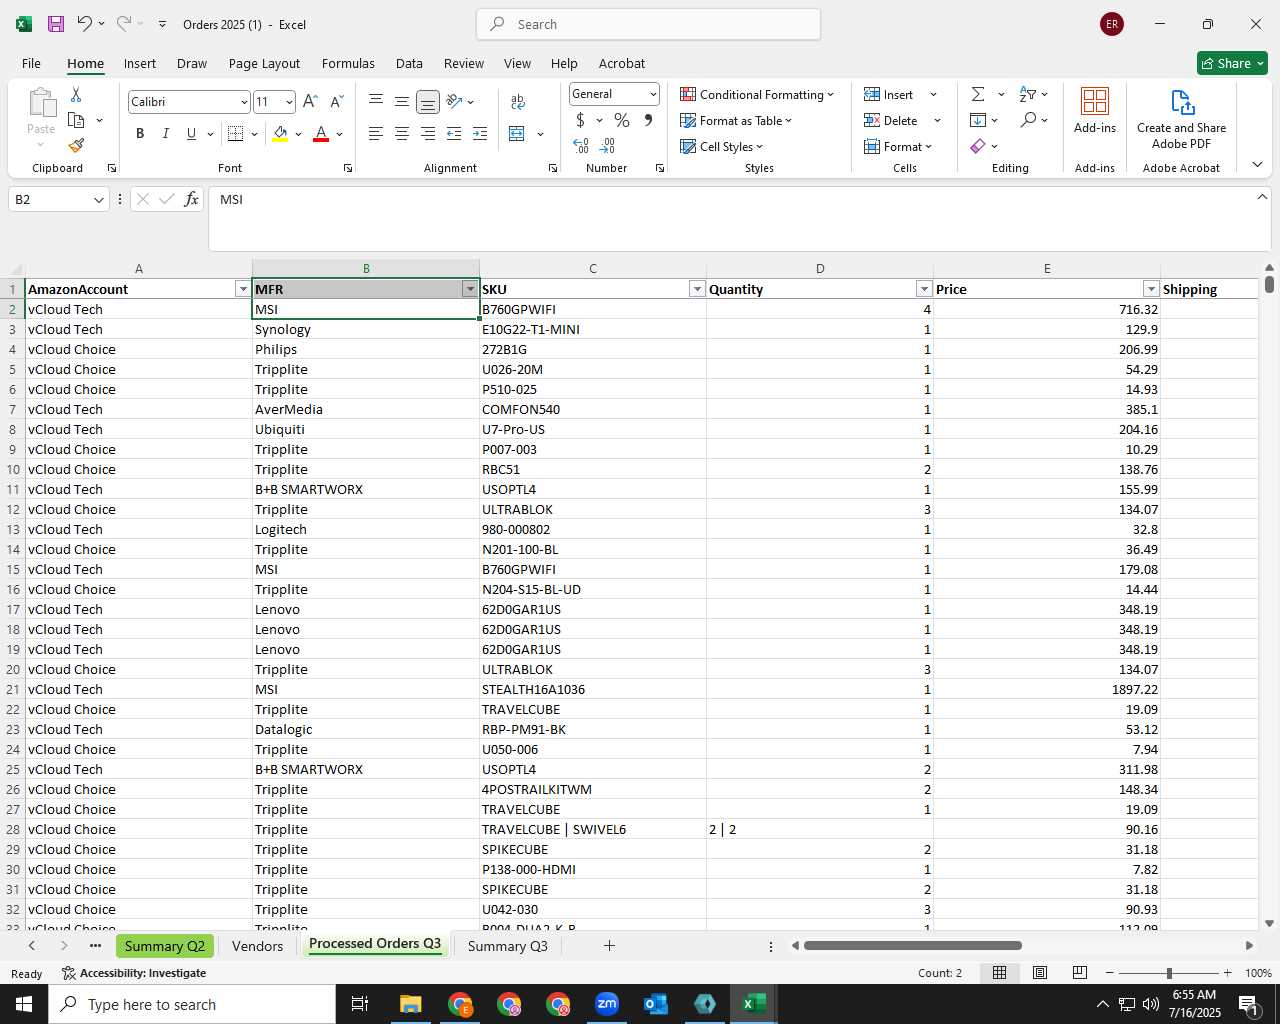Click the Wrap Text icon

(x=518, y=101)
